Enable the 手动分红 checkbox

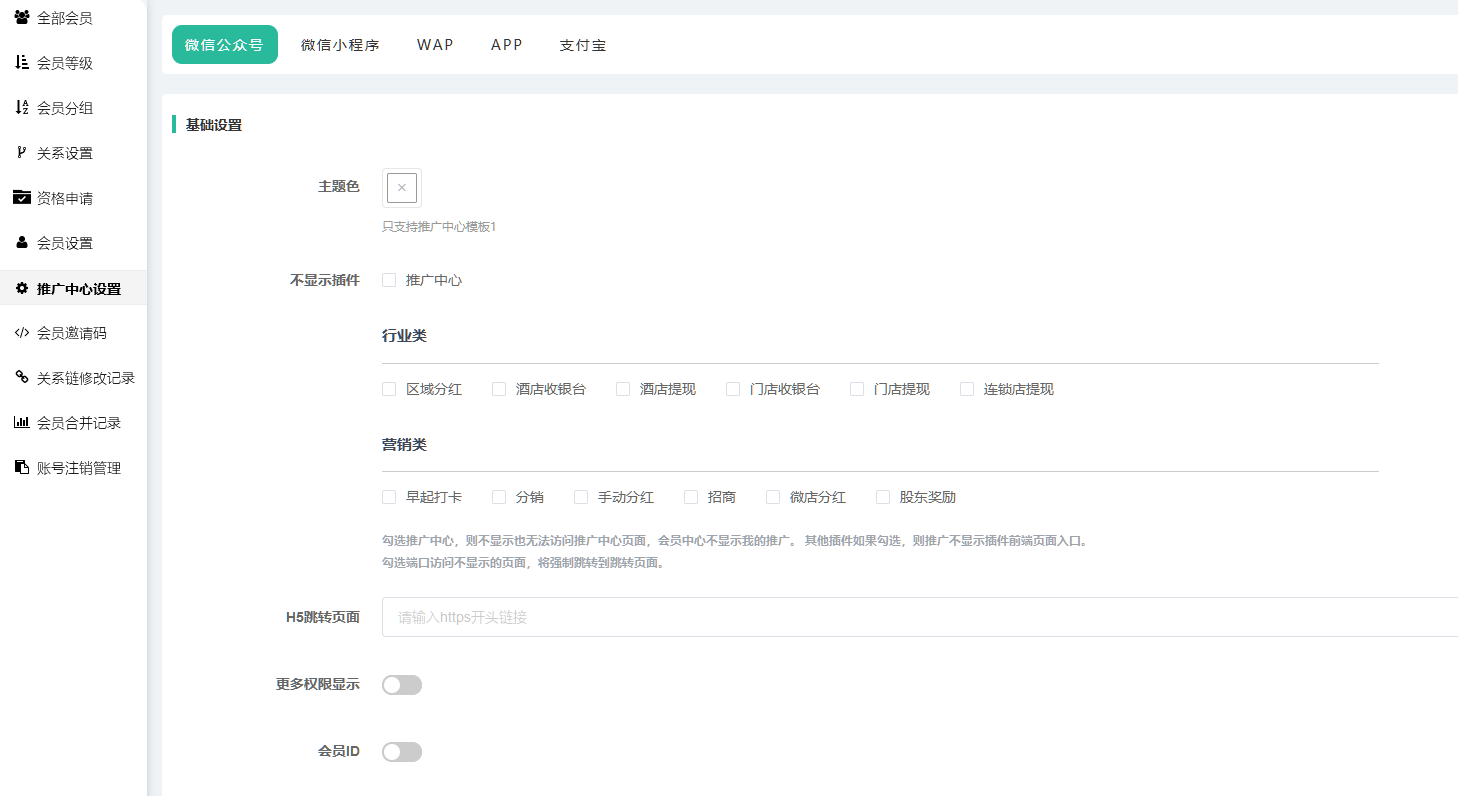coord(581,497)
